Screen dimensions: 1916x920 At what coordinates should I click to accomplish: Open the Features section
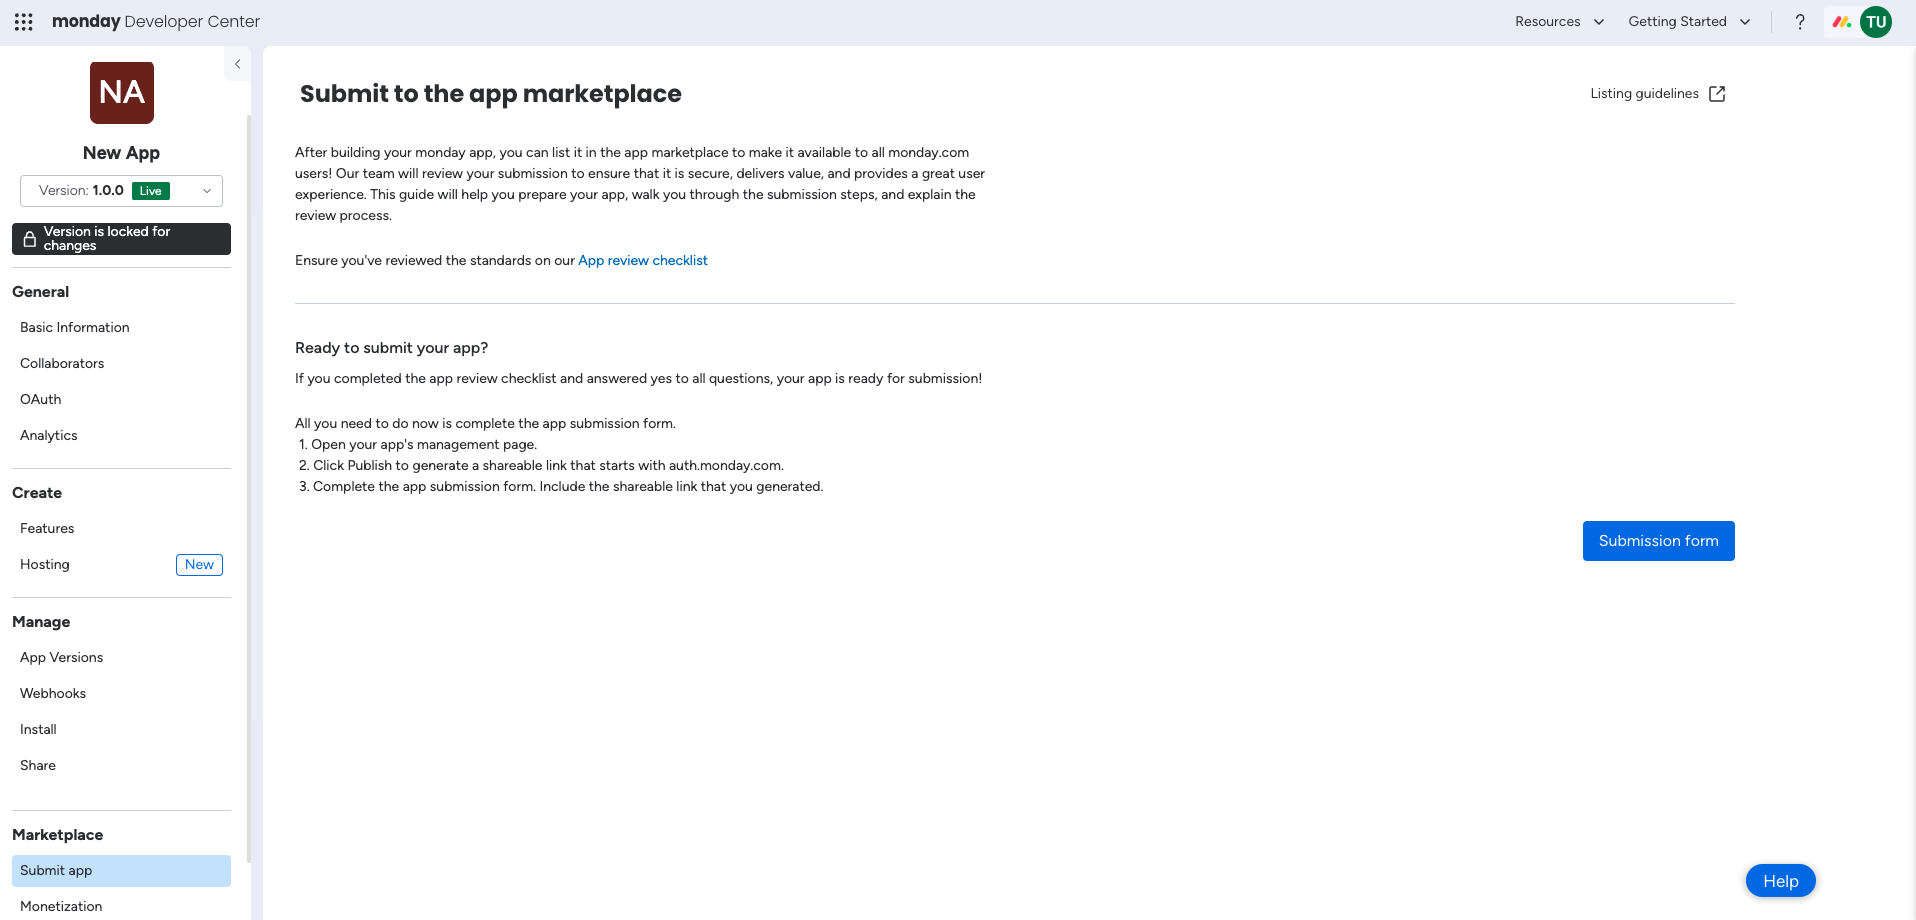(121, 529)
